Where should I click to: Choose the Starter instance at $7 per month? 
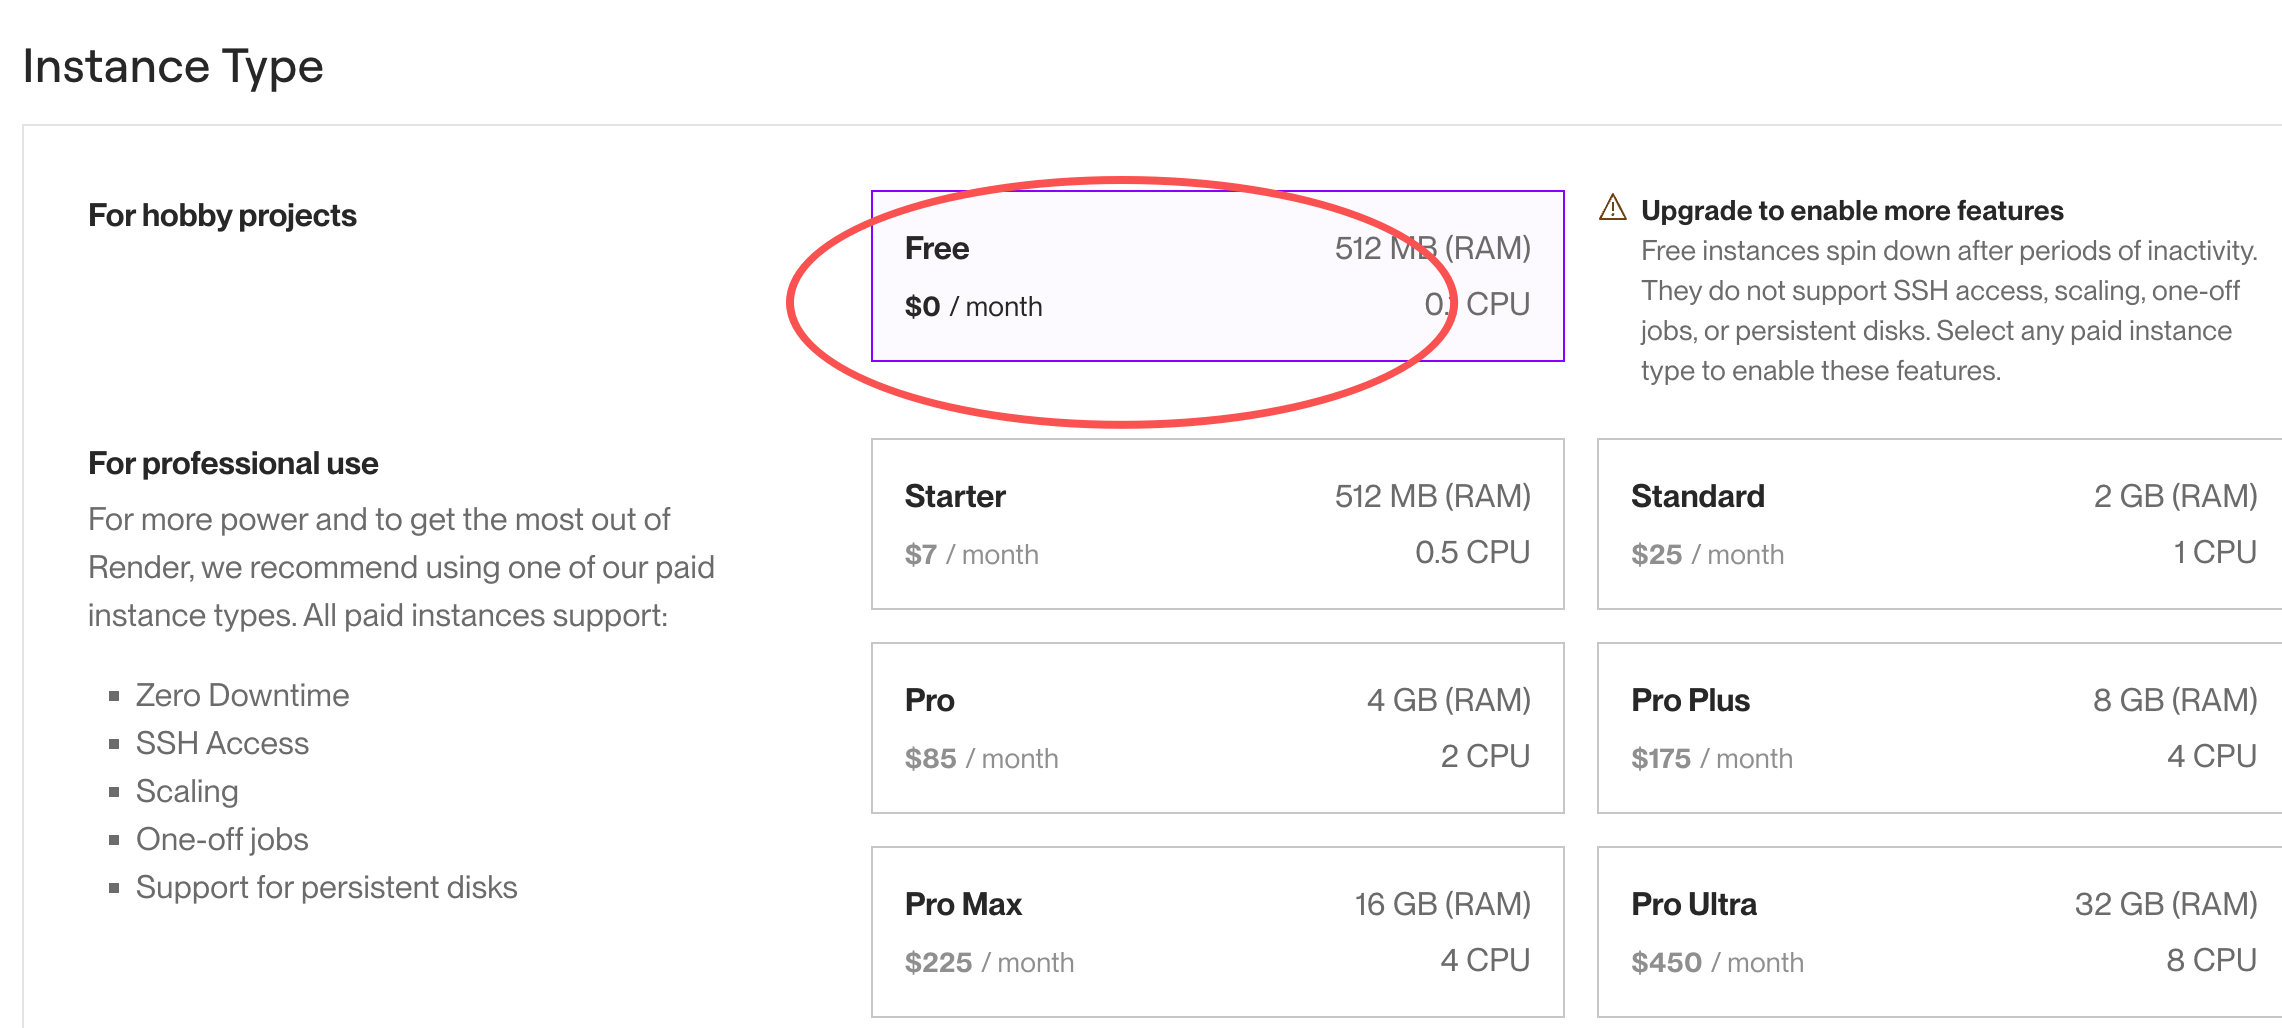click(1217, 524)
